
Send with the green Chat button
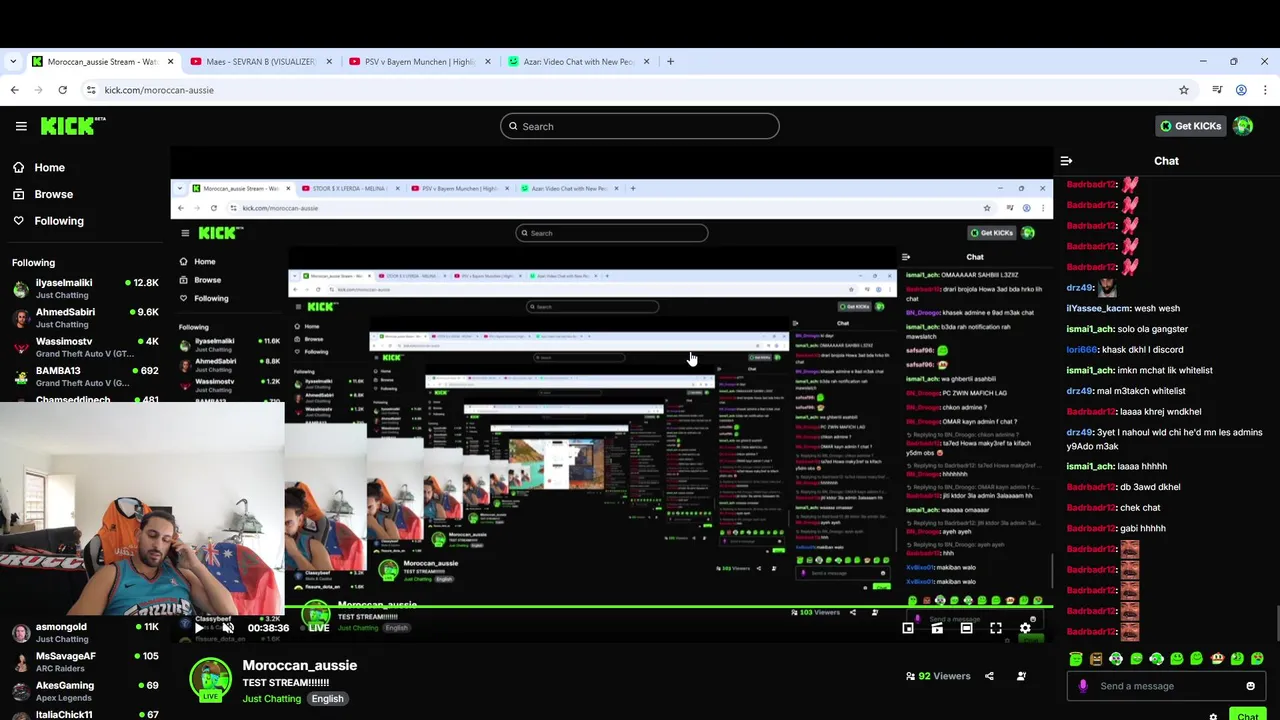(x=1247, y=715)
